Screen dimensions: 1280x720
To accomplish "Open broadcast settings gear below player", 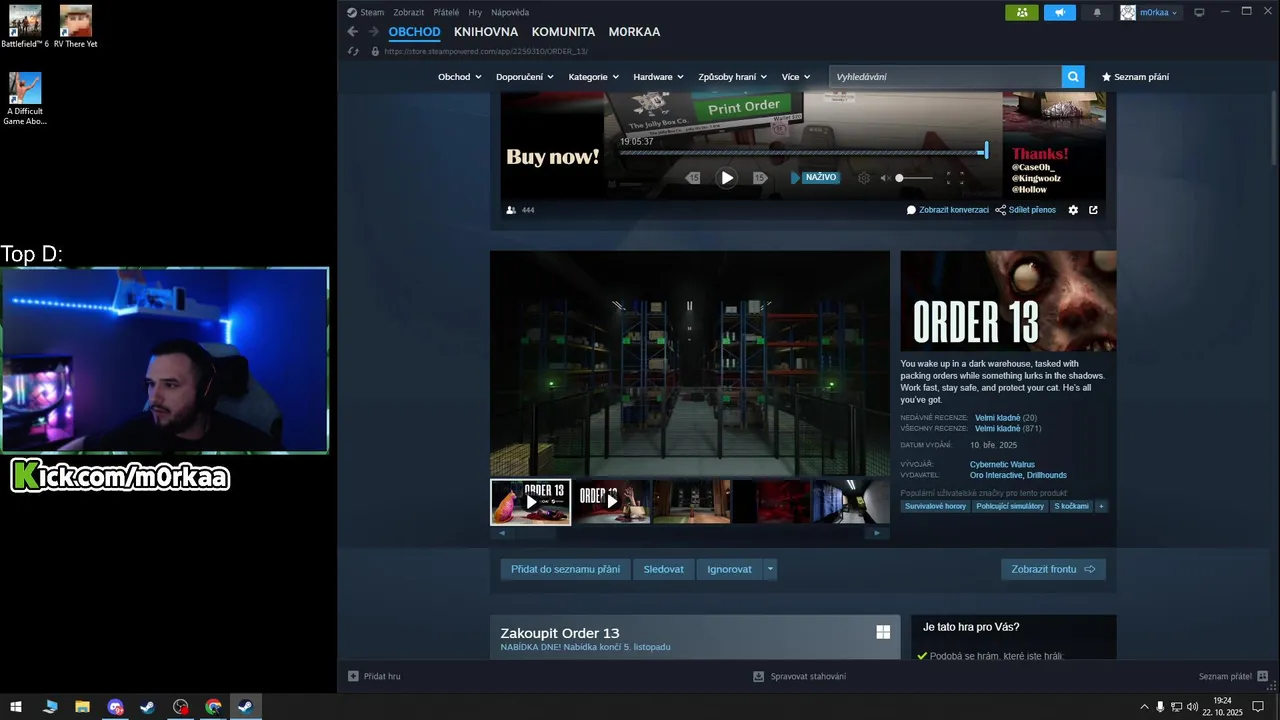I will (1073, 210).
